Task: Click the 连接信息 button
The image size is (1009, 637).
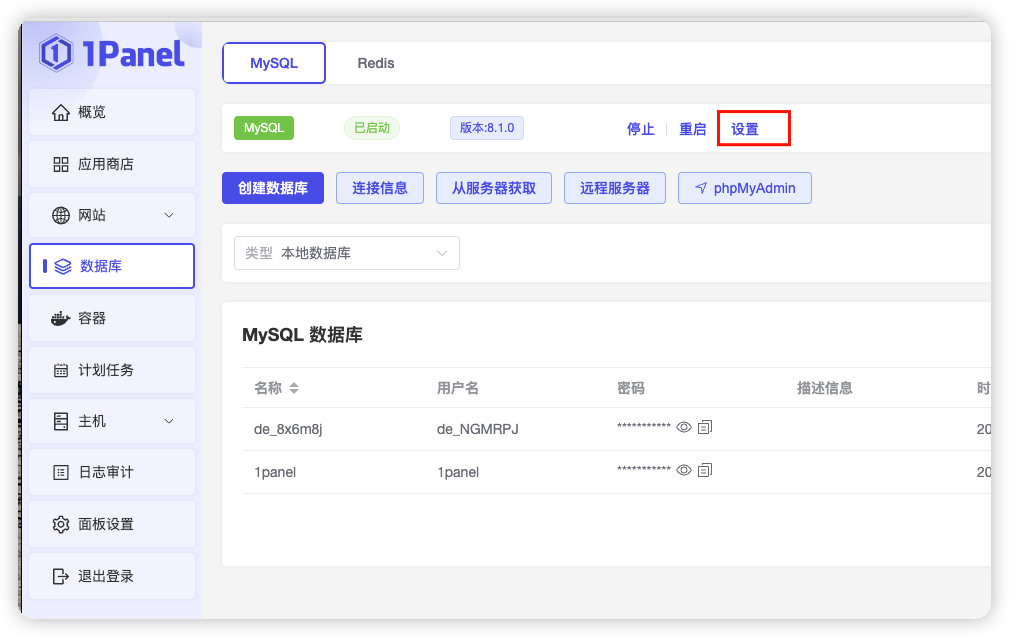Action: (x=380, y=188)
